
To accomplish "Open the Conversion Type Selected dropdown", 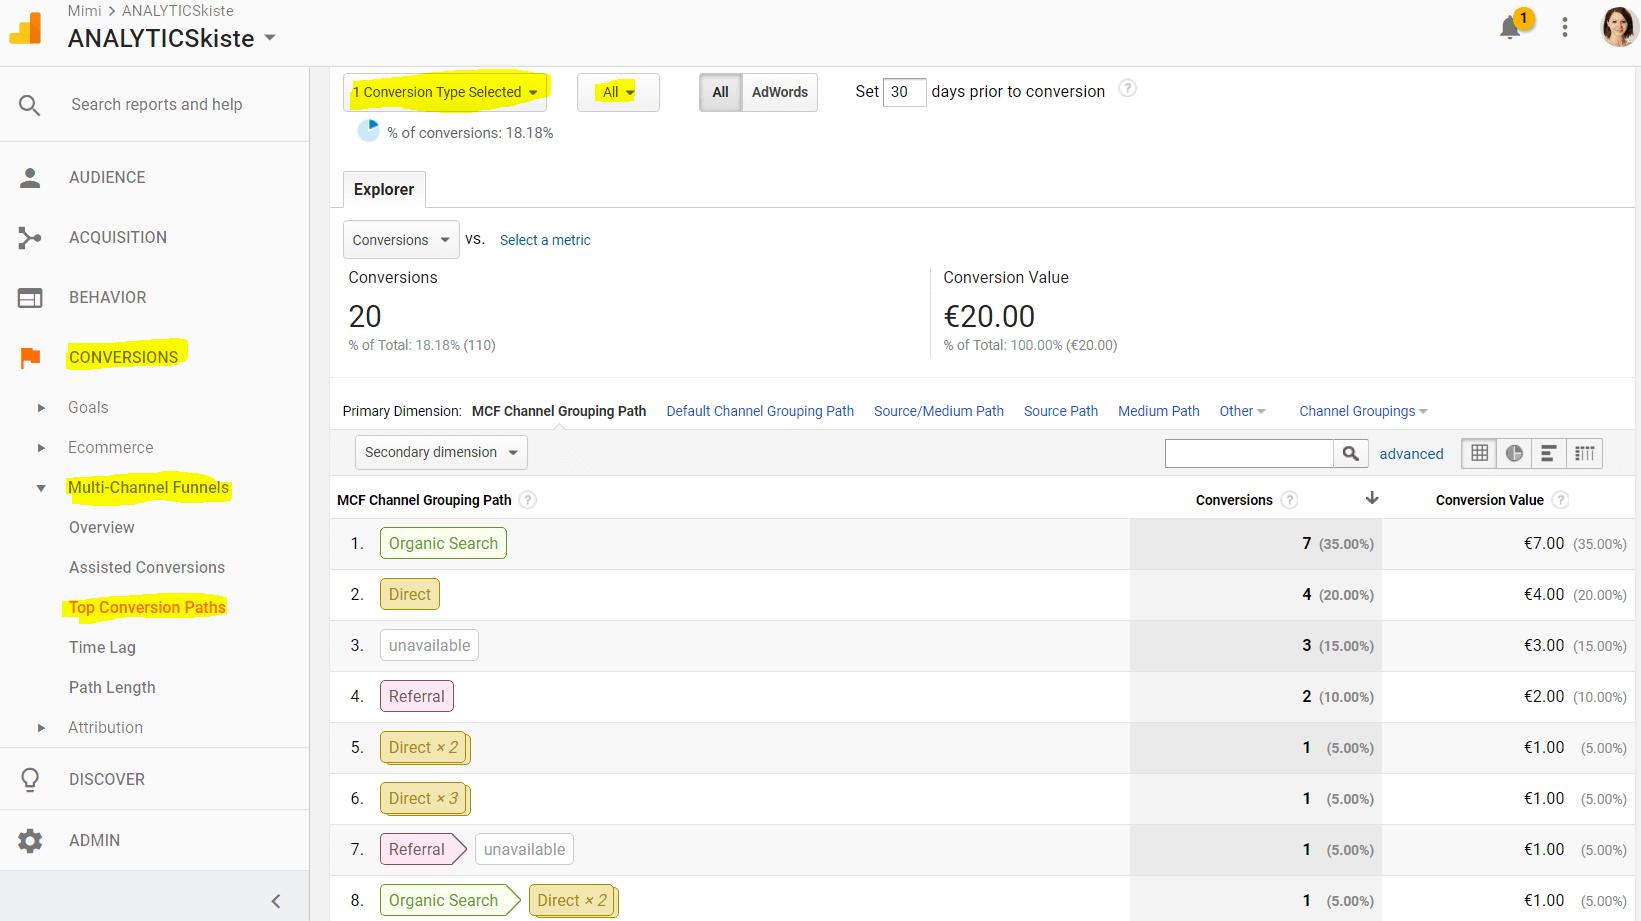I will click(445, 92).
